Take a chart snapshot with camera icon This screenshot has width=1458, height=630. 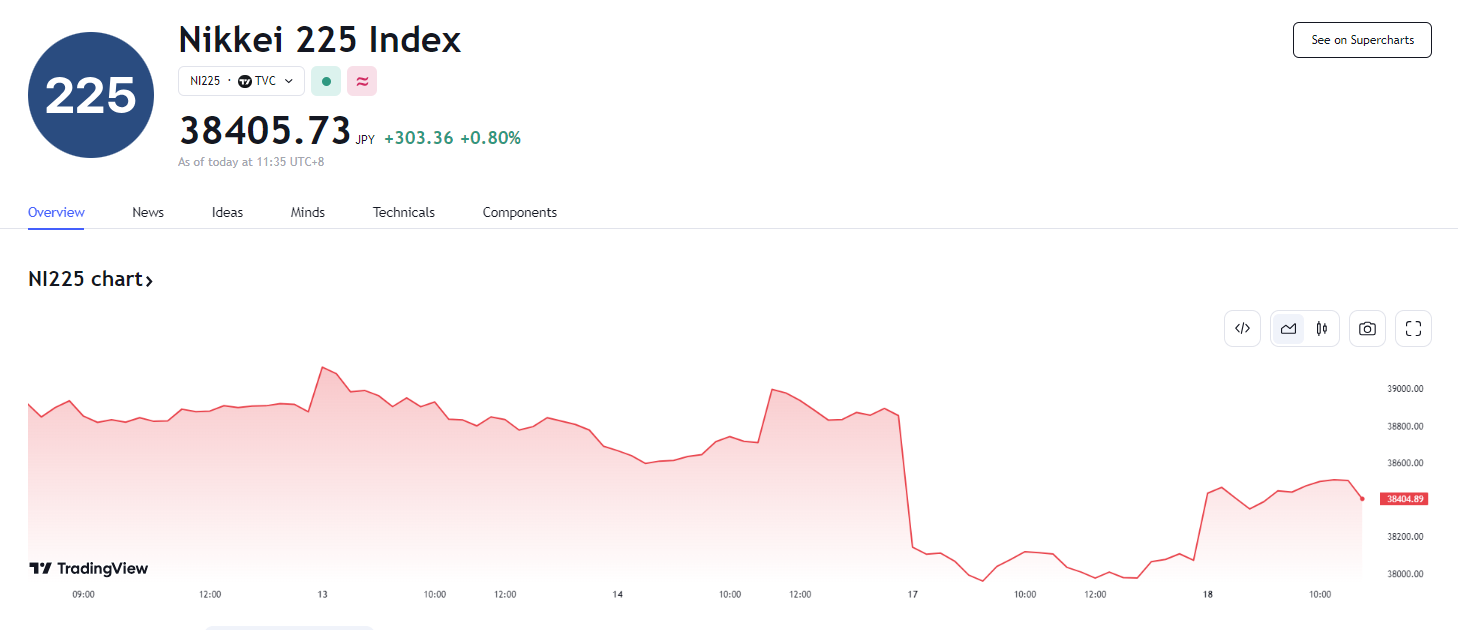[x=1367, y=328]
